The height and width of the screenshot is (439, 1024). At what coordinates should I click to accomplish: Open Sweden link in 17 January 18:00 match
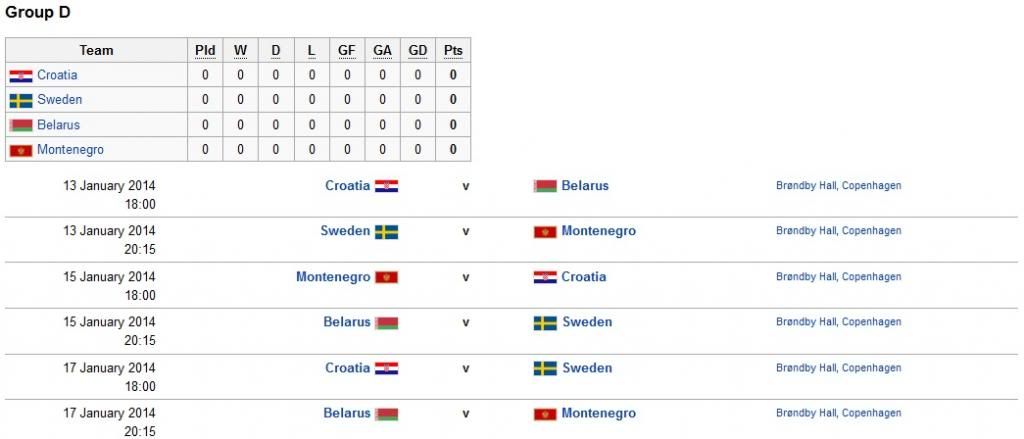pos(587,368)
